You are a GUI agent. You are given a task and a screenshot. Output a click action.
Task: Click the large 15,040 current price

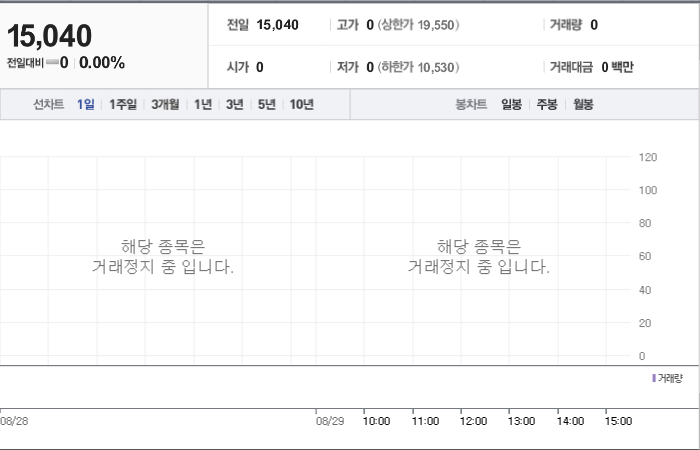pos(49,36)
